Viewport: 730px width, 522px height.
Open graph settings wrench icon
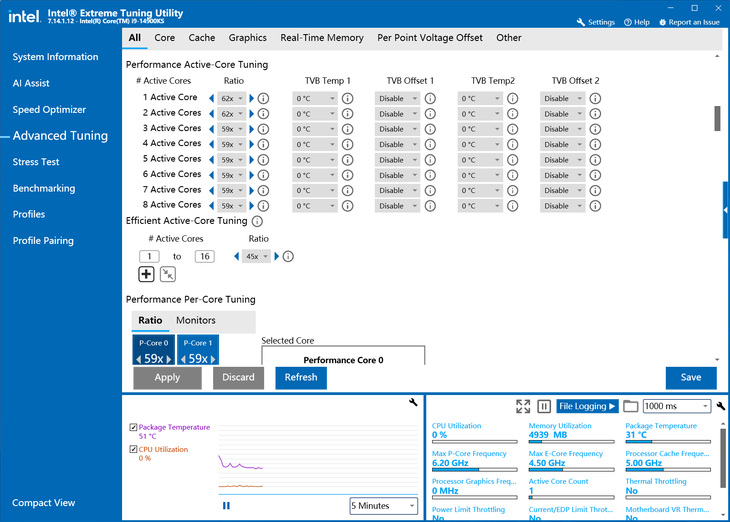pos(413,402)
